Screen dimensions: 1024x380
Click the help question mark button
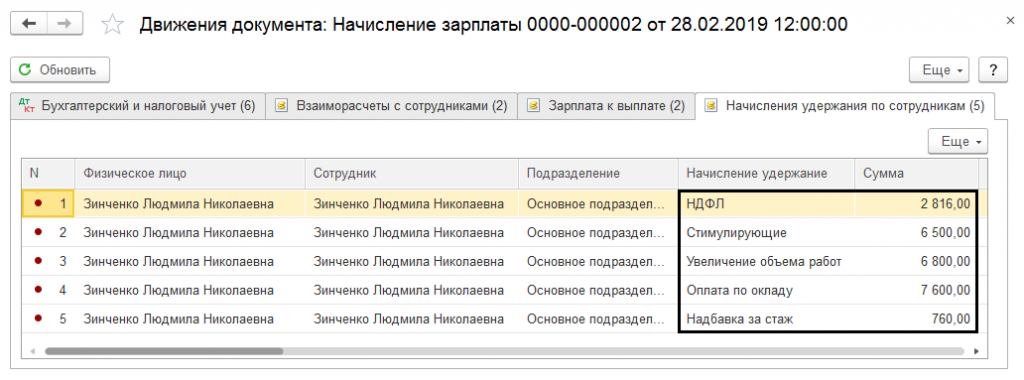click(993, 70)
